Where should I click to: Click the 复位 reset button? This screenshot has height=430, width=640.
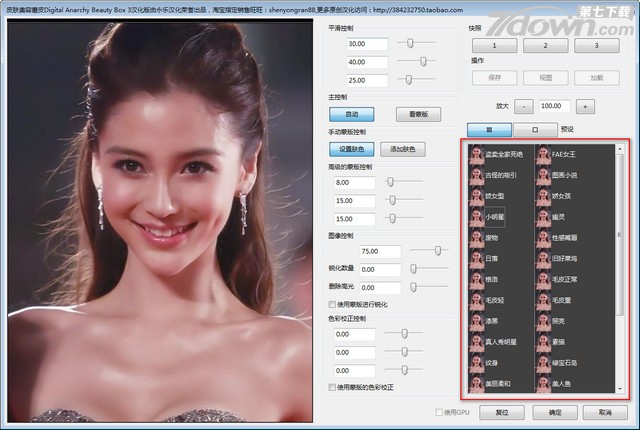pos(502,412)
